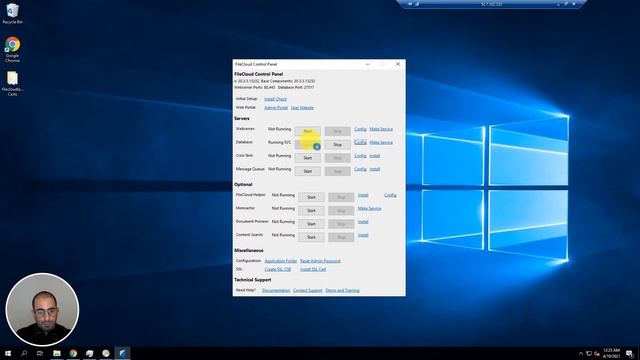640x360 pixels.
Task: Start the Cron Task
Action: point(308,158)
